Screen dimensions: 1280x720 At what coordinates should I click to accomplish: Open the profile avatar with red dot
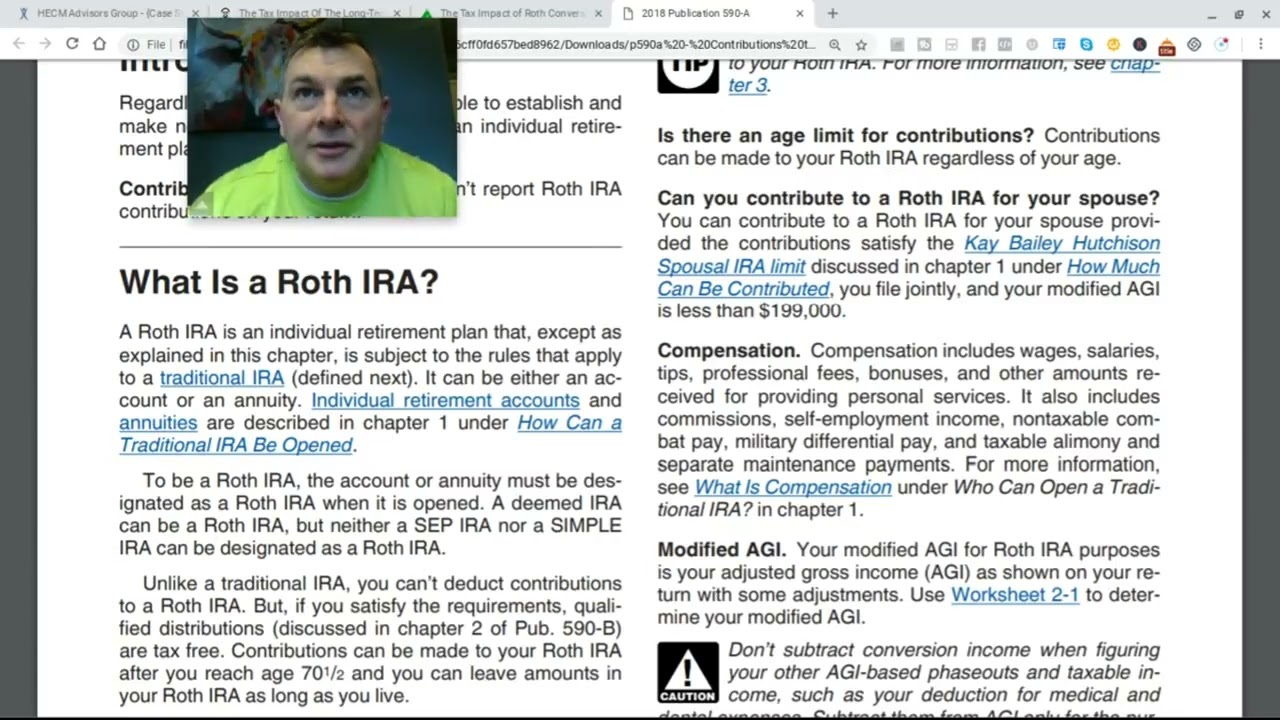1221,45
